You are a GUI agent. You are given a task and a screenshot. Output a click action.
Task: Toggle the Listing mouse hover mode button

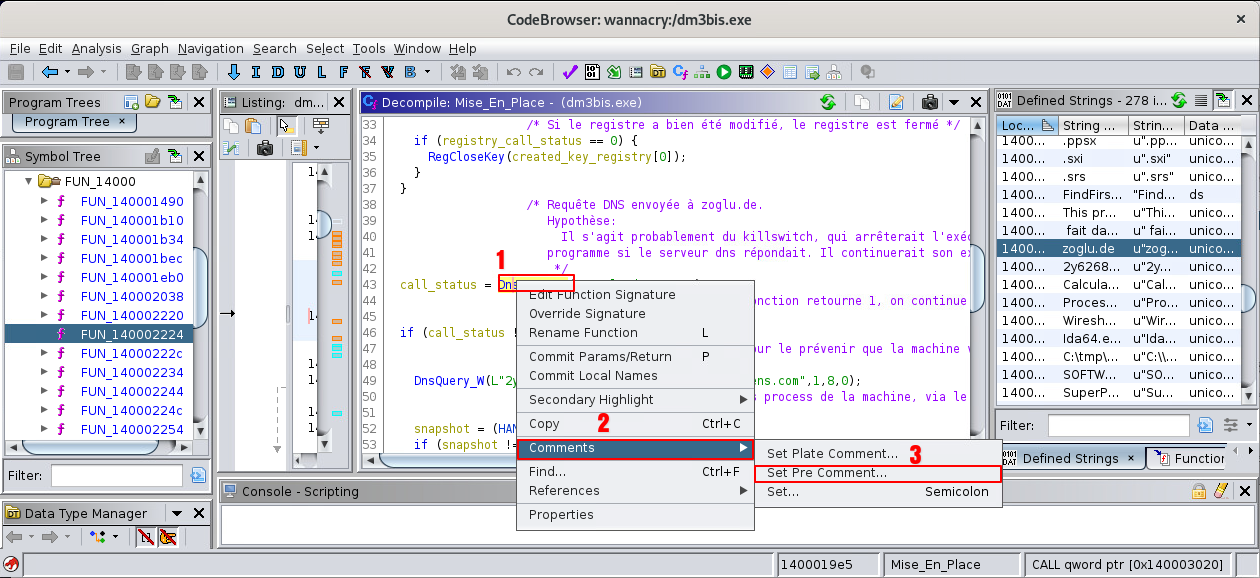point(286,126)
